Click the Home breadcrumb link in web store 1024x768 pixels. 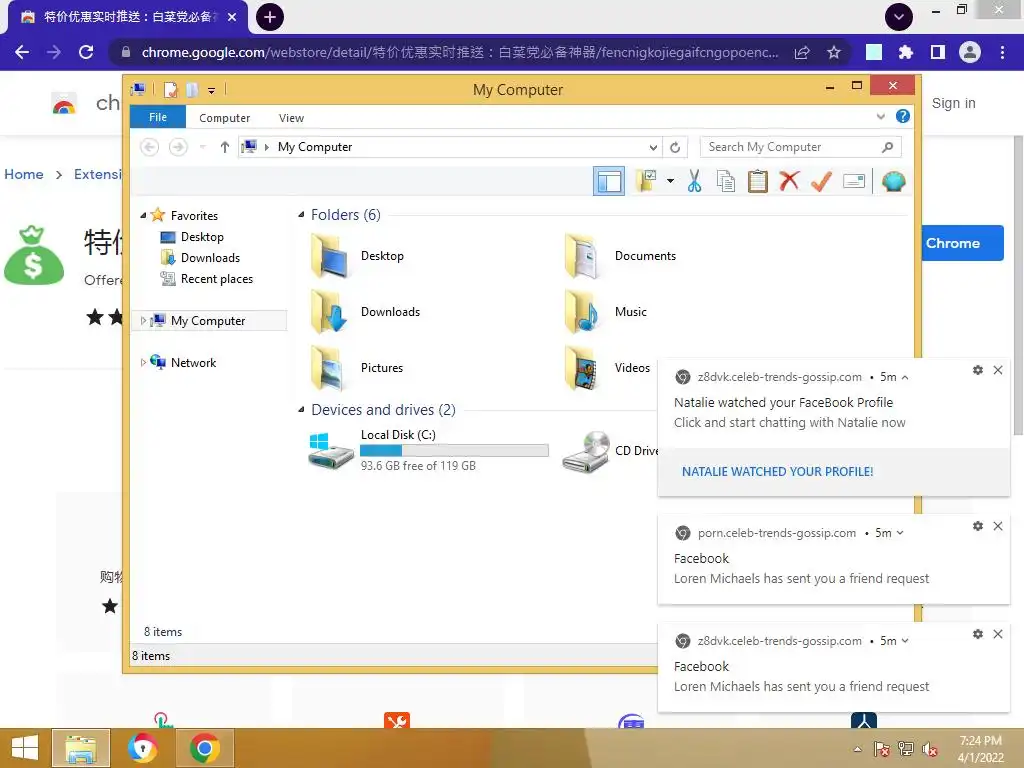pos(24,174)
